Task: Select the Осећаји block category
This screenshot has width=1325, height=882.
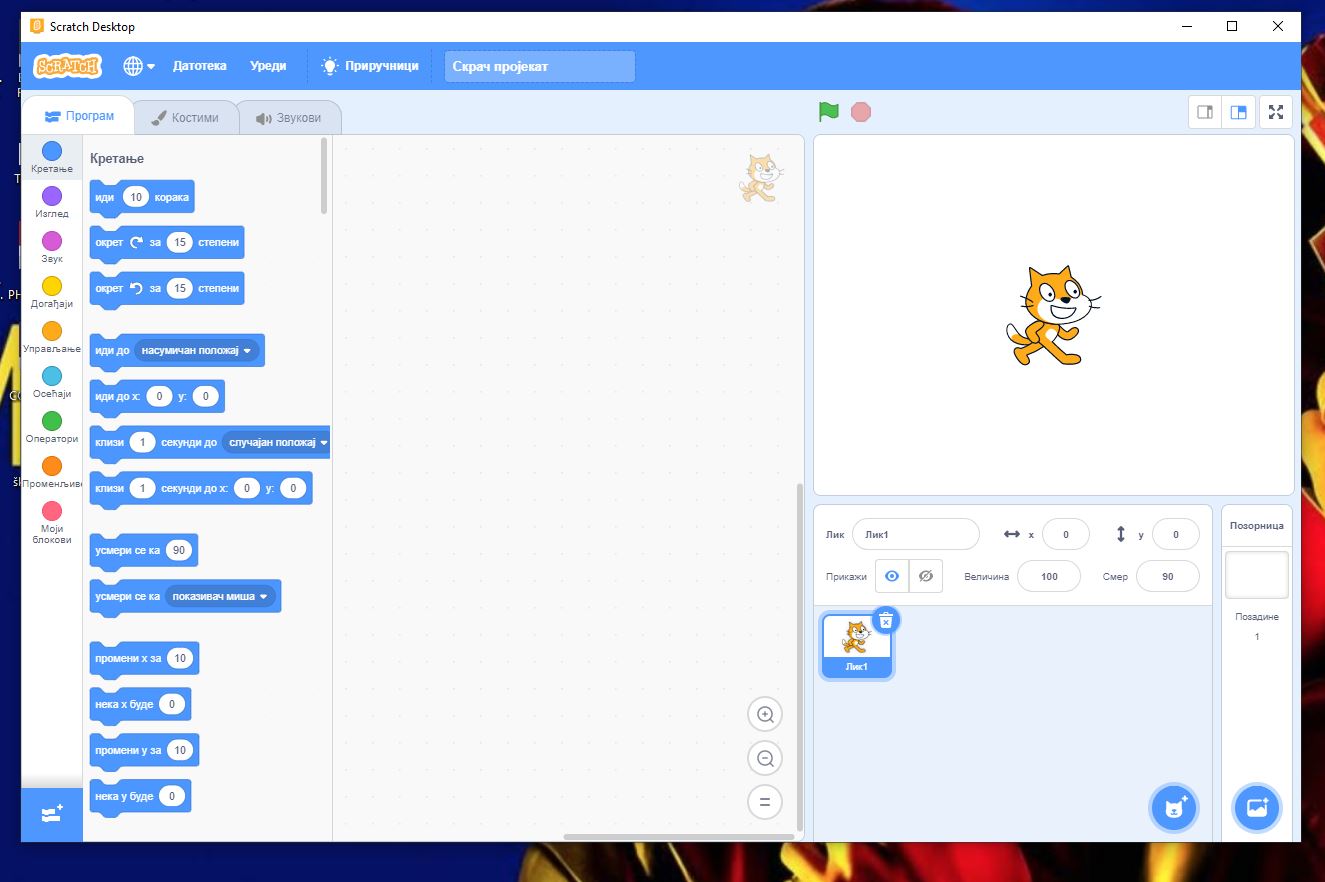Action: 52,382
